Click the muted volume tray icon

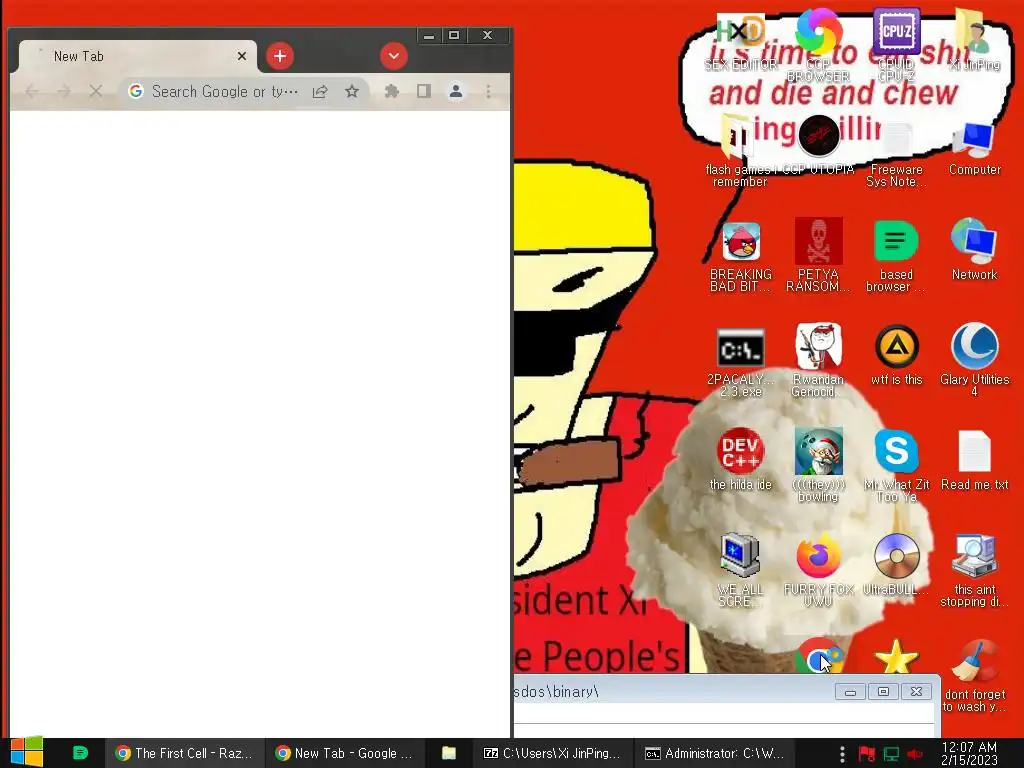(915, 754)
